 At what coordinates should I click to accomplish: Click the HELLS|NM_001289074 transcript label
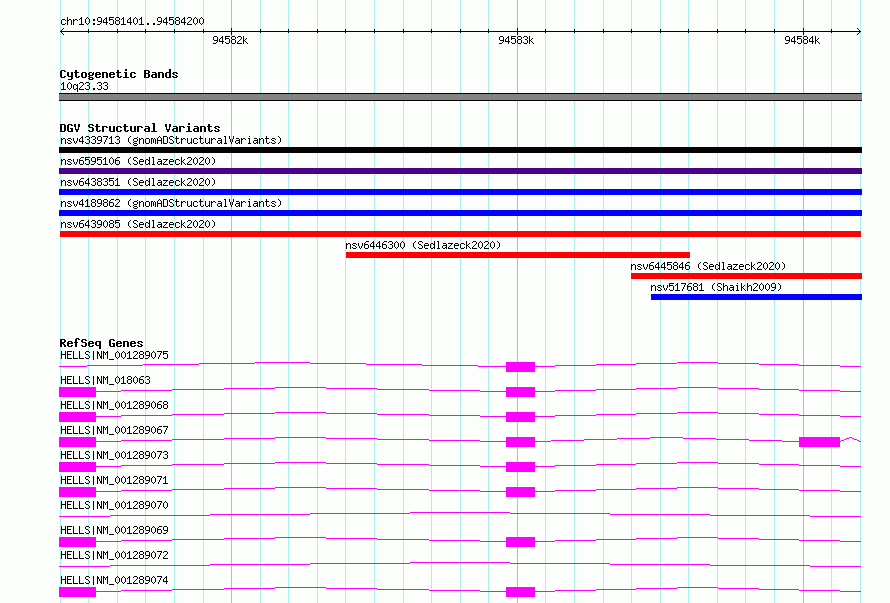click(114, 580)
